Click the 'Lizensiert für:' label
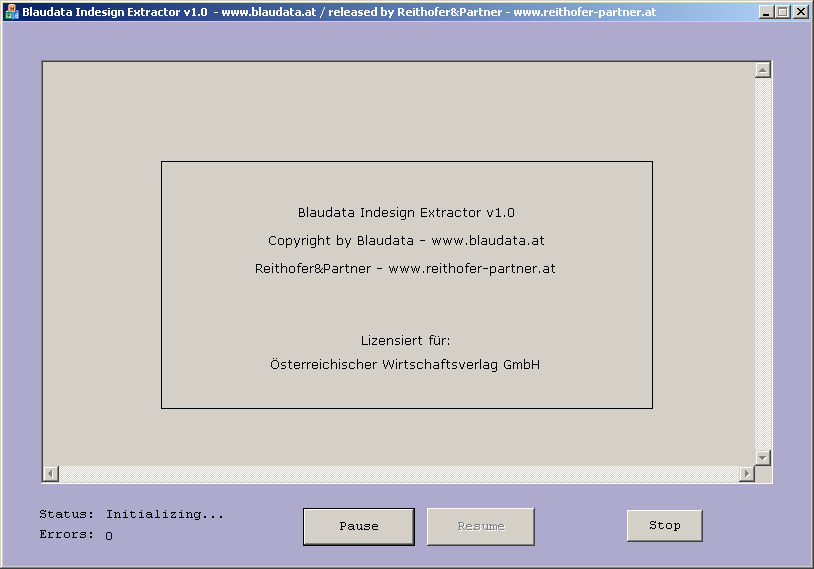Viewport: 814px width, 569px height. 405,341
